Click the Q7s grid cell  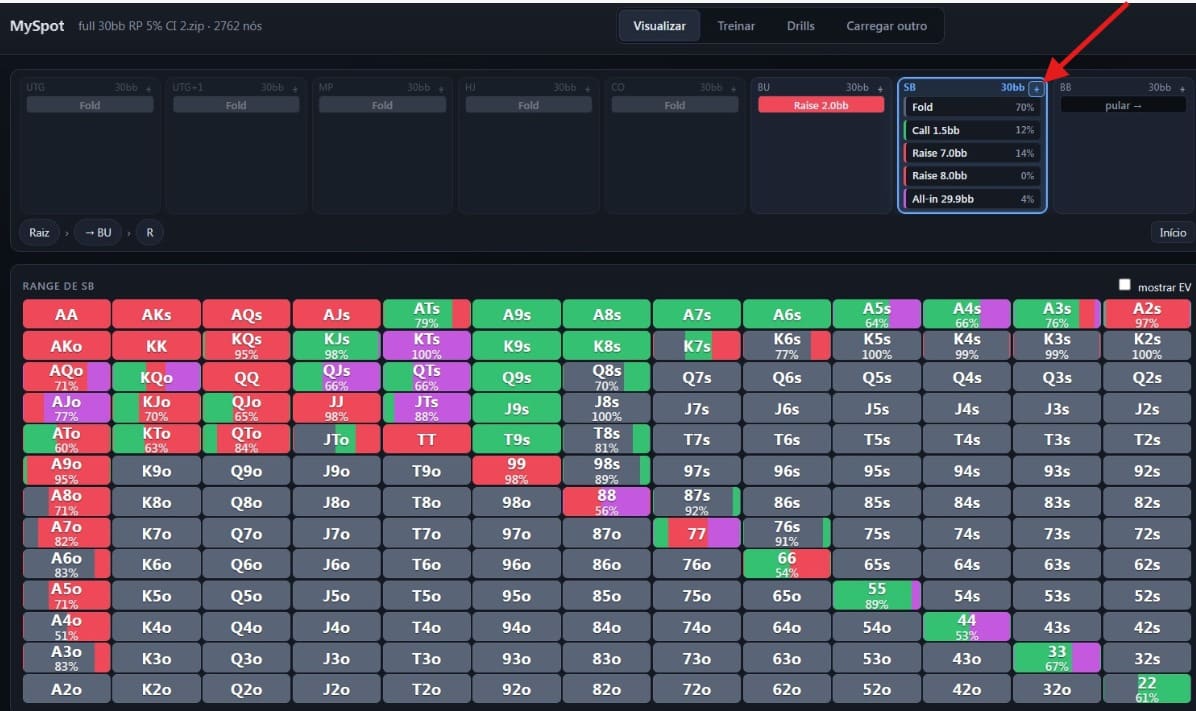point(696,377)
